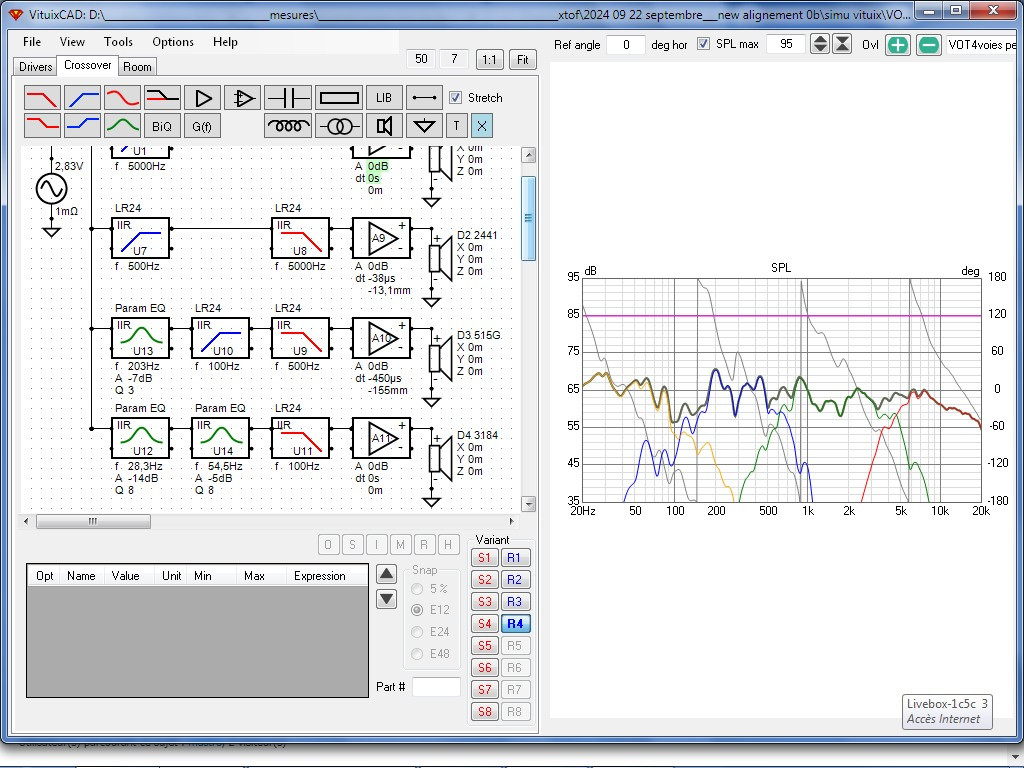Screen dimensions: 1024x768
Task: Open the View menu
Action: [x=72, y=42]
